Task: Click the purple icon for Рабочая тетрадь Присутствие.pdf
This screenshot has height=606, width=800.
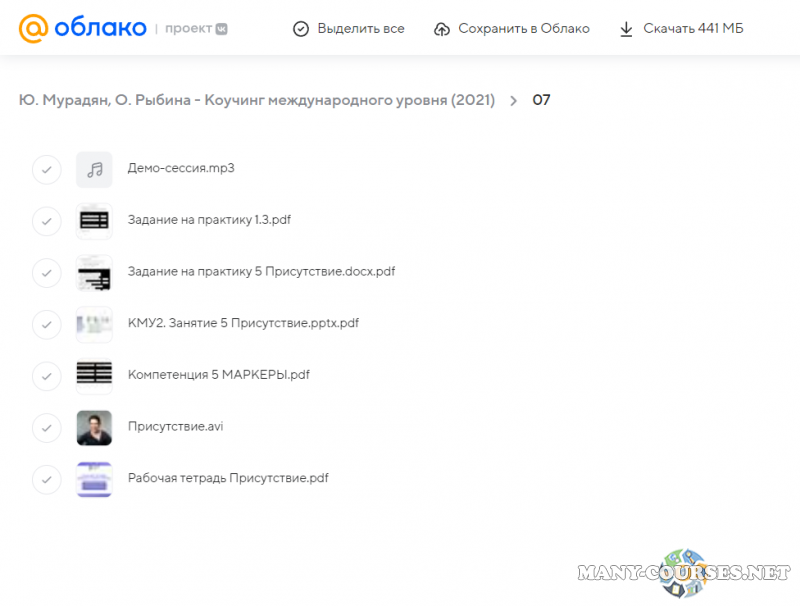Action: (94, 479)
